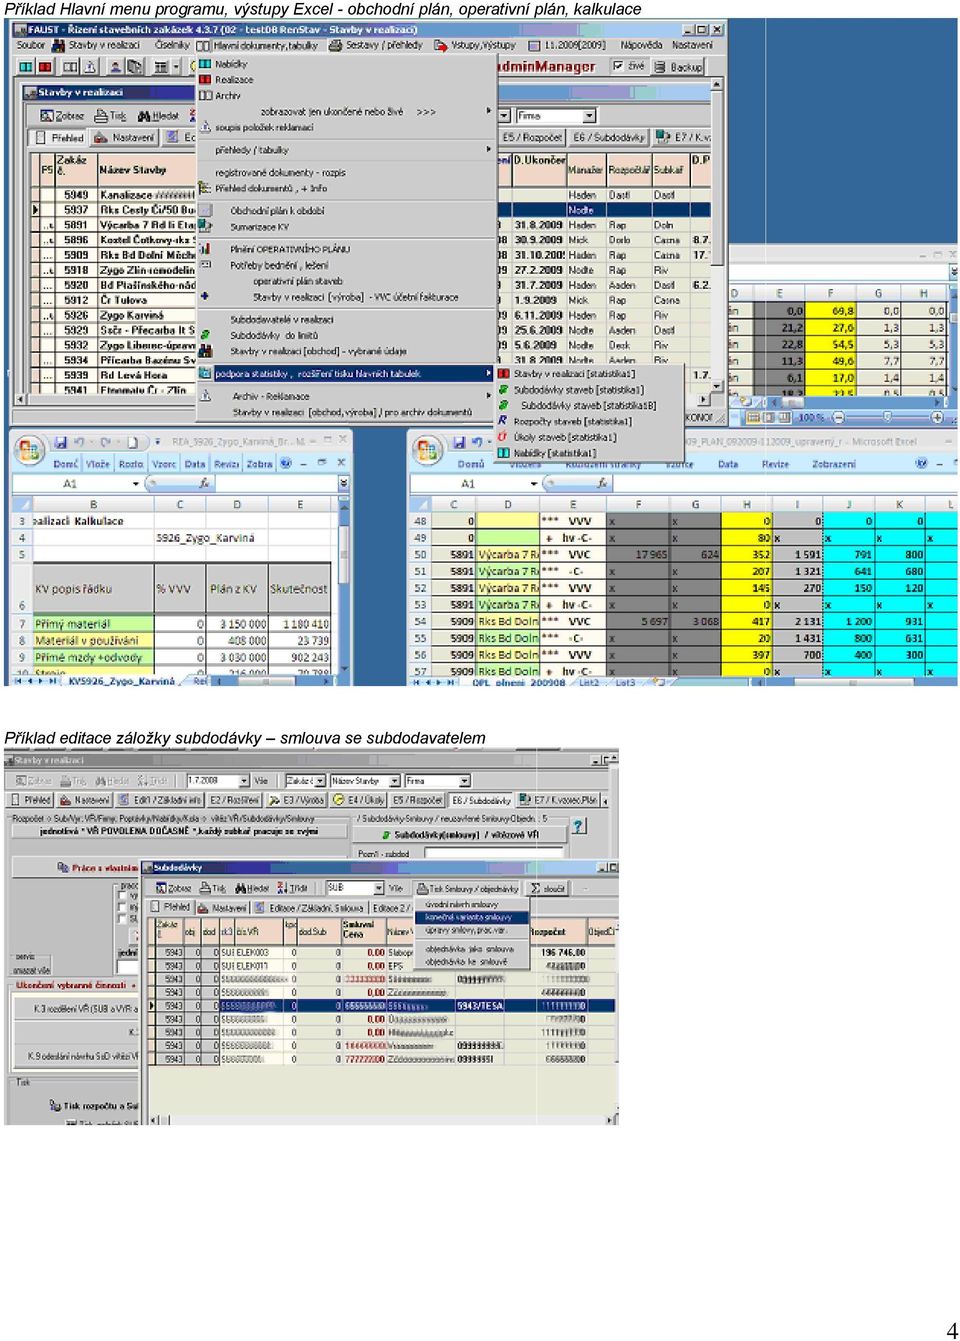Choose konečná varianta smlouvy option
This screenshot has height=1341, width=960.
[470, 917]
